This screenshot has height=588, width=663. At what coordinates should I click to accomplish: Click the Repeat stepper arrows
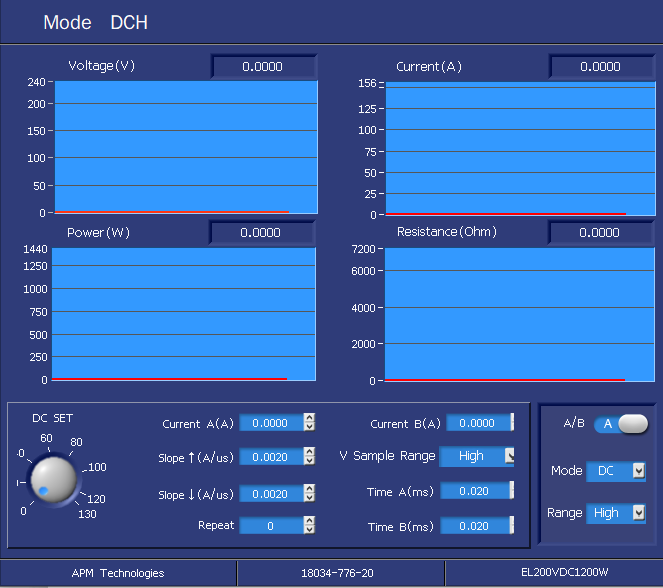tap(309, 525)
